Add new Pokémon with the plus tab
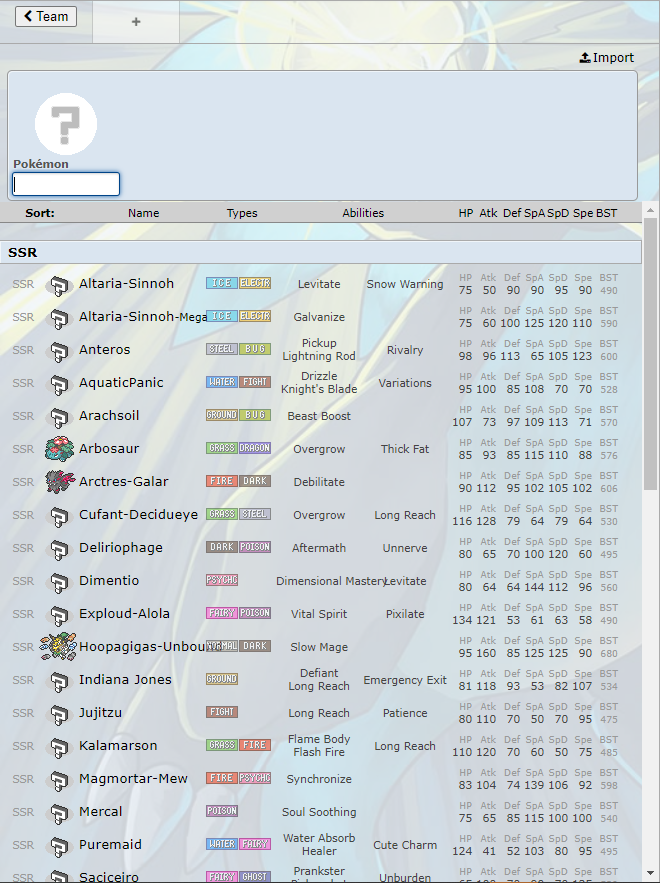 point(136,21)
